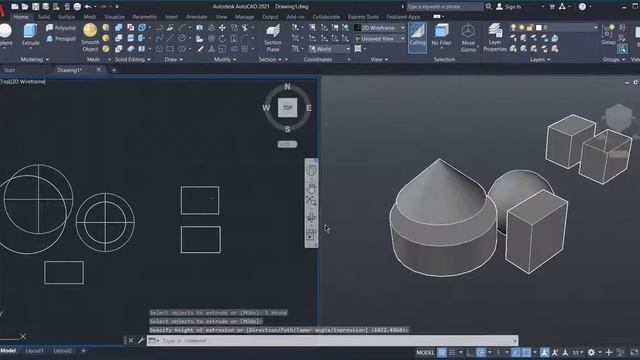Expand the Solid Editing panel
The image size is (640, 360).
132,60
